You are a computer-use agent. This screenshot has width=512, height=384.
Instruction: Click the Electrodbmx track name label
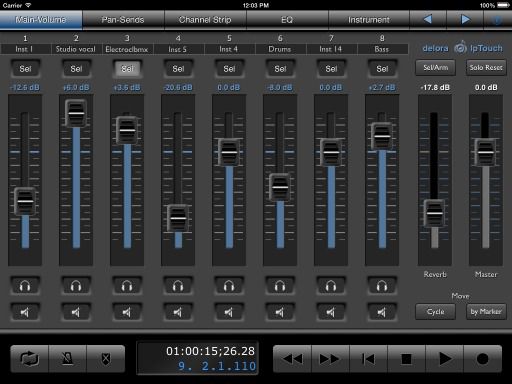point(127,49)
